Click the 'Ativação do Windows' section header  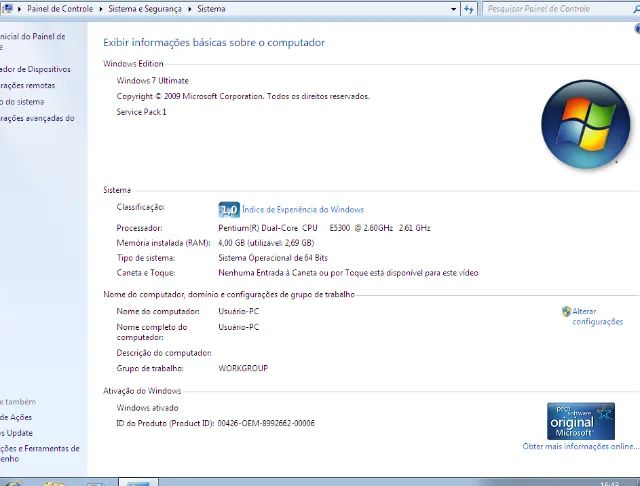[x=142, y=391]
